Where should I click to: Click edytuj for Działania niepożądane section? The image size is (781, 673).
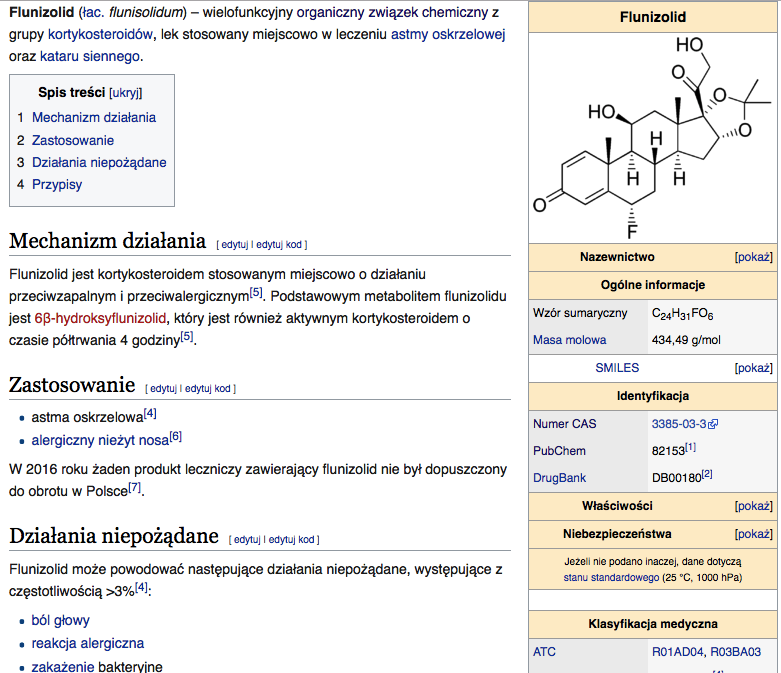coord(247,539)
